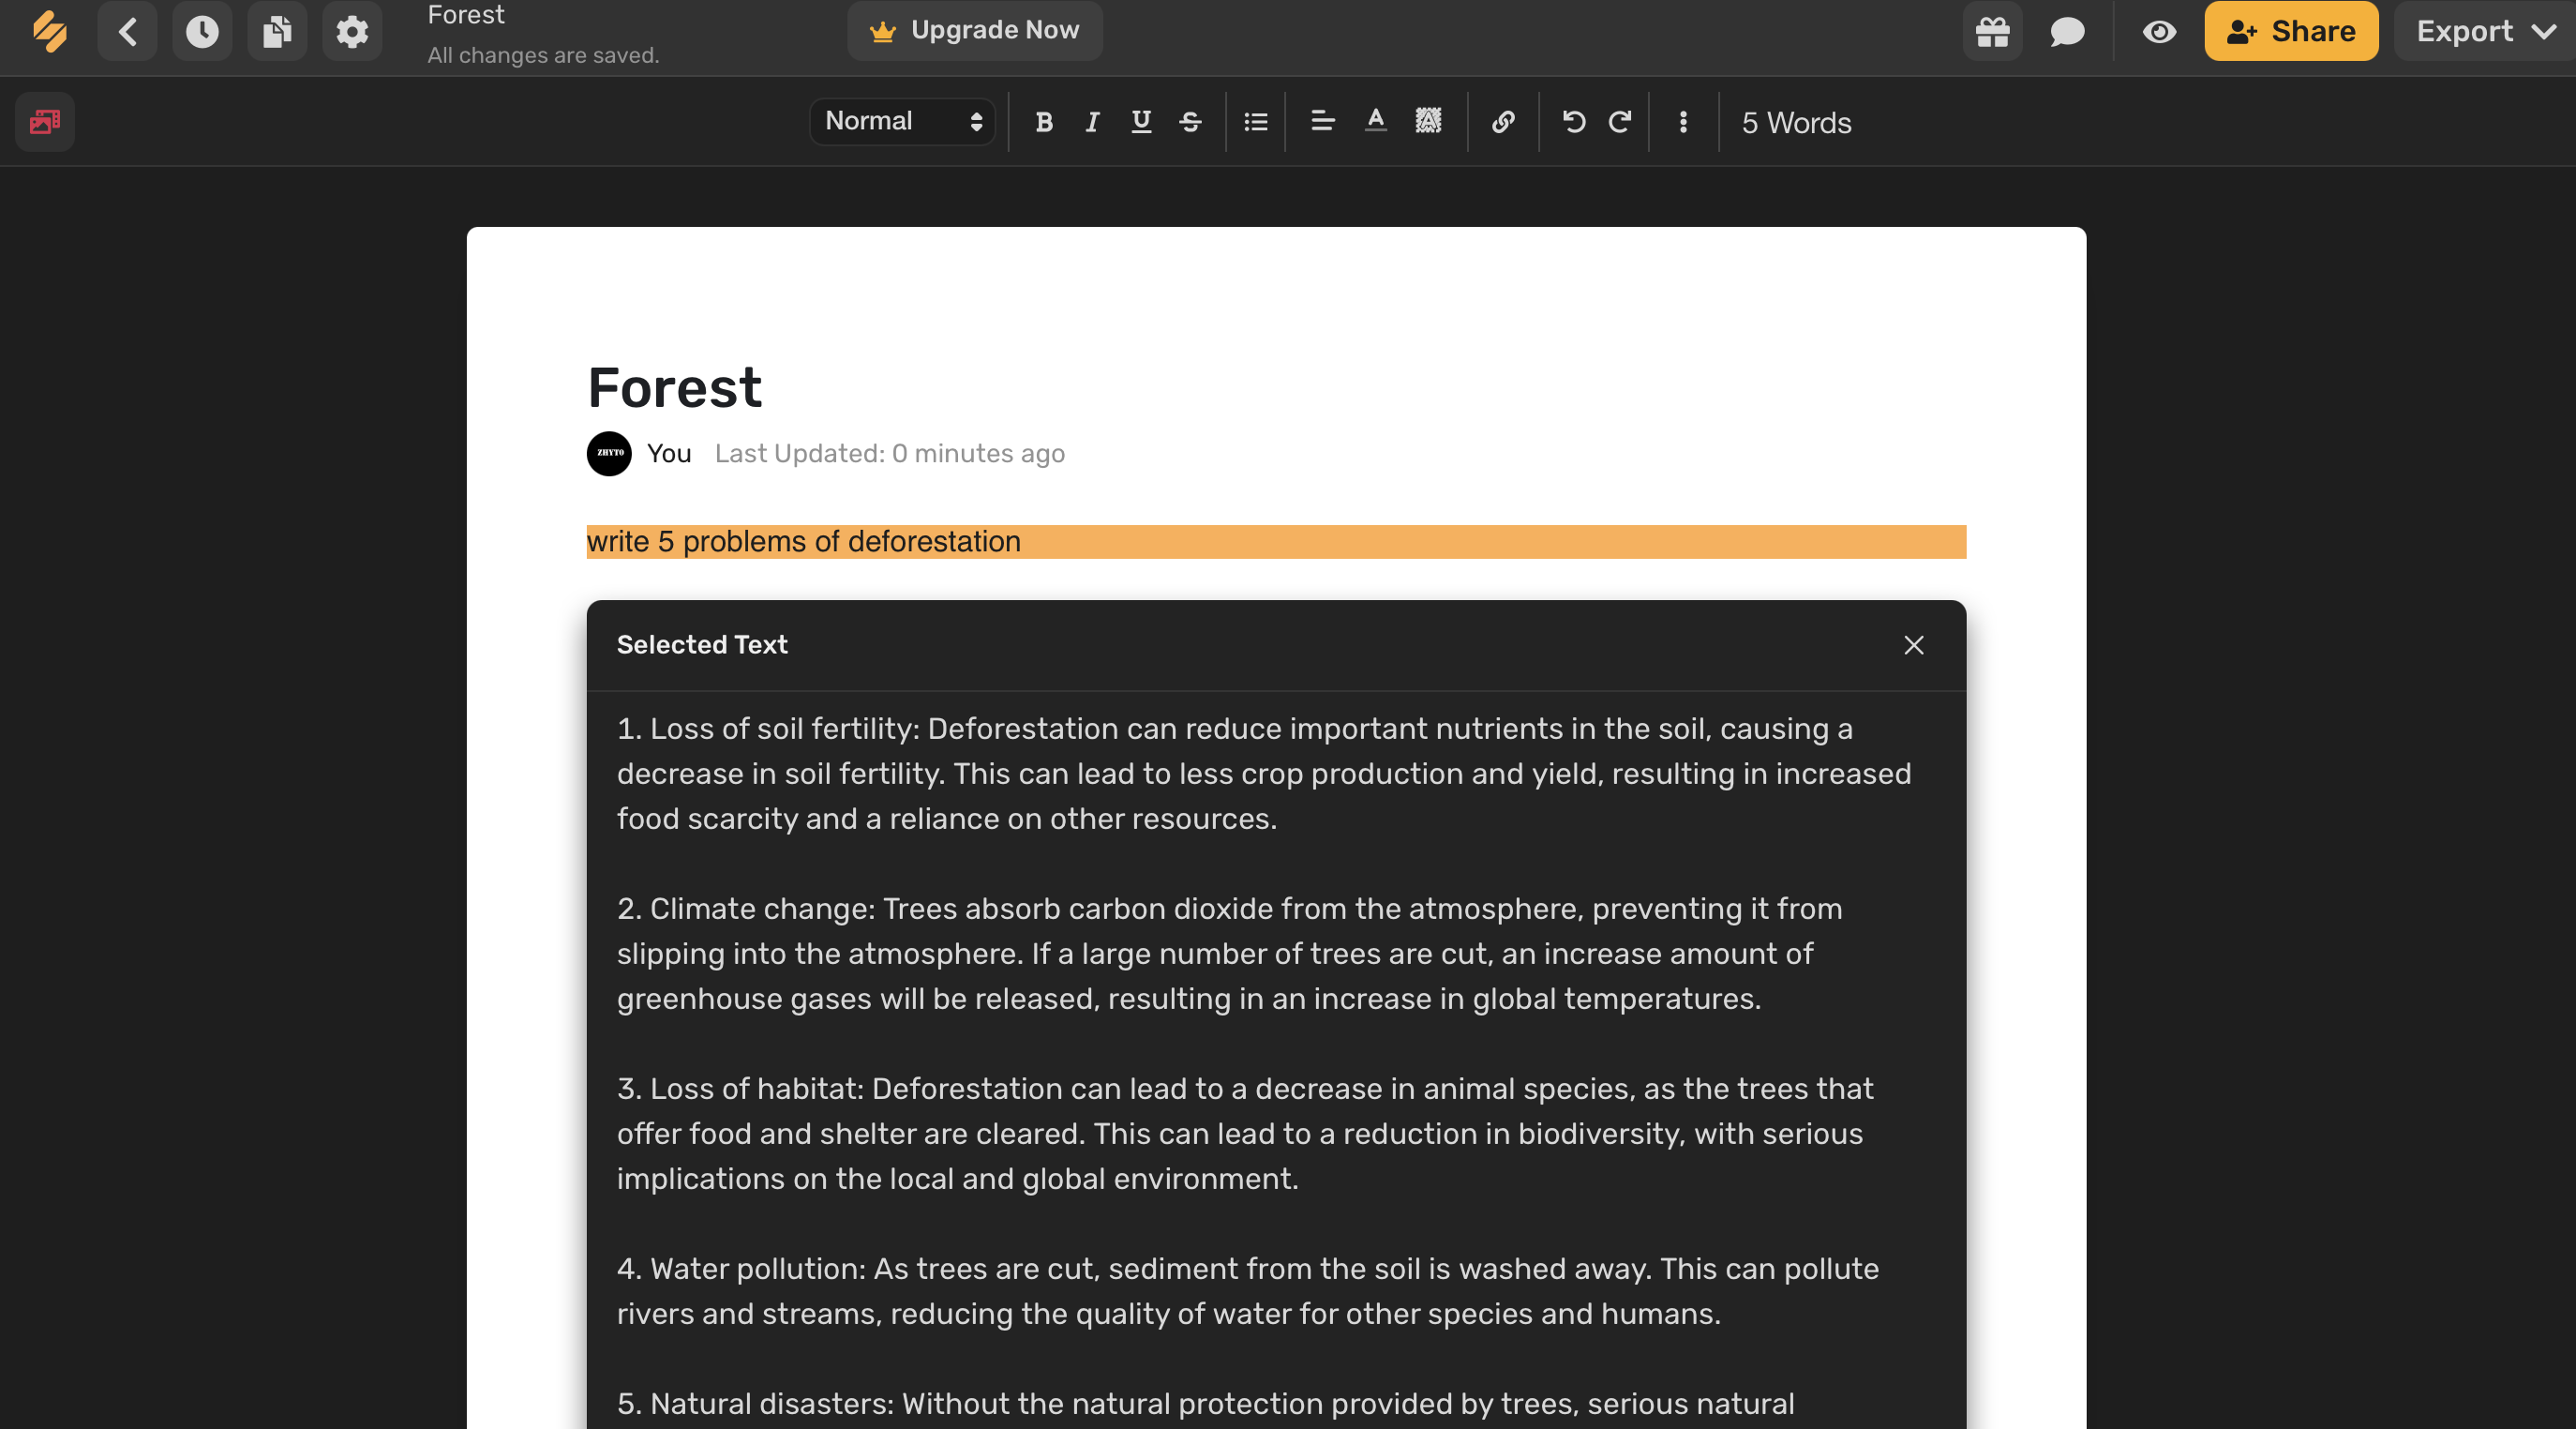Click the Share button
This screenshot has width=2576, height=1429.
[x=2291, y=31]
